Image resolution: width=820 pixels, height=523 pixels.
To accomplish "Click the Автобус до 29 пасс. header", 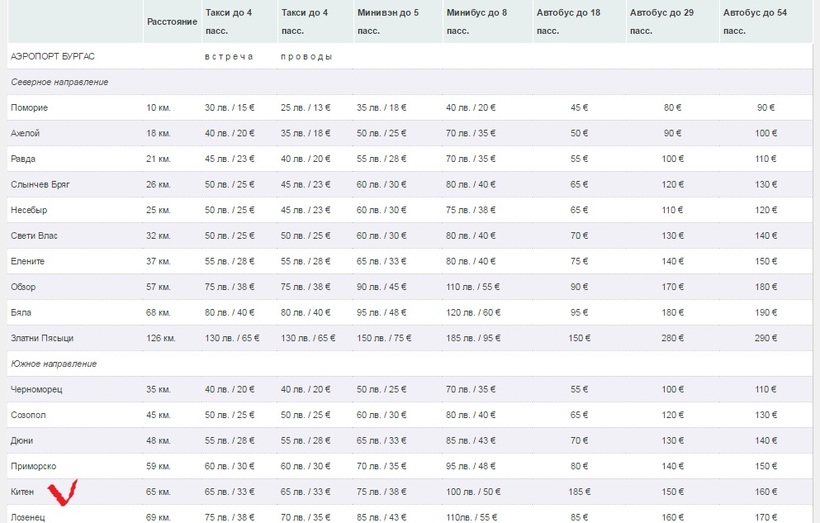I will [661, 21].
